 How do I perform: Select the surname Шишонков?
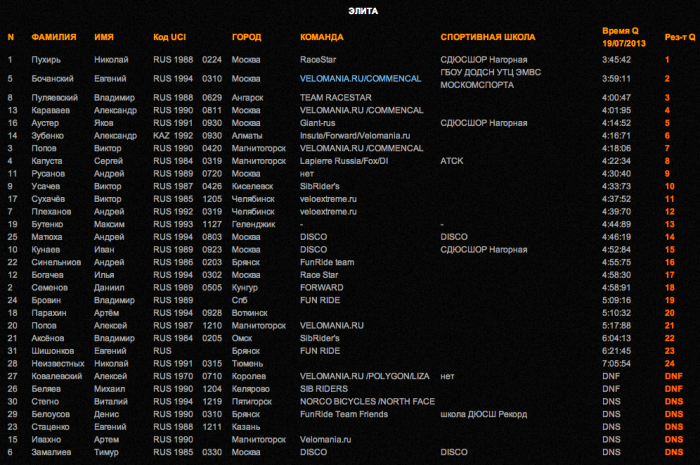point(53,351)
